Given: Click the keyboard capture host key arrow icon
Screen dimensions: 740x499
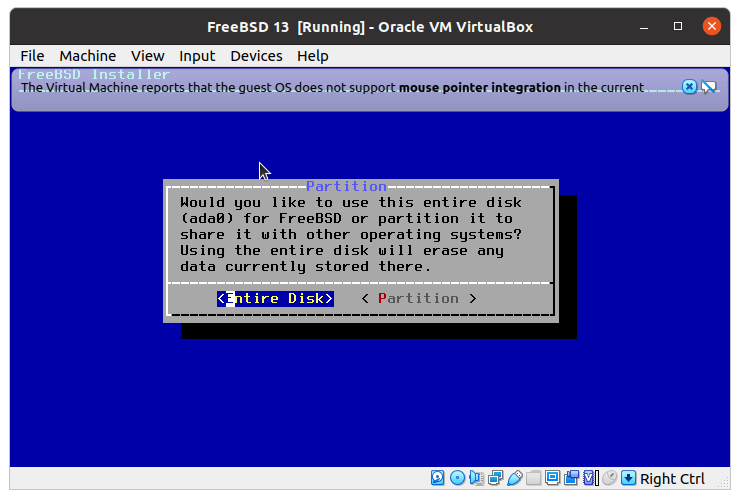Looking at the screenshot, I should (629, 478).
